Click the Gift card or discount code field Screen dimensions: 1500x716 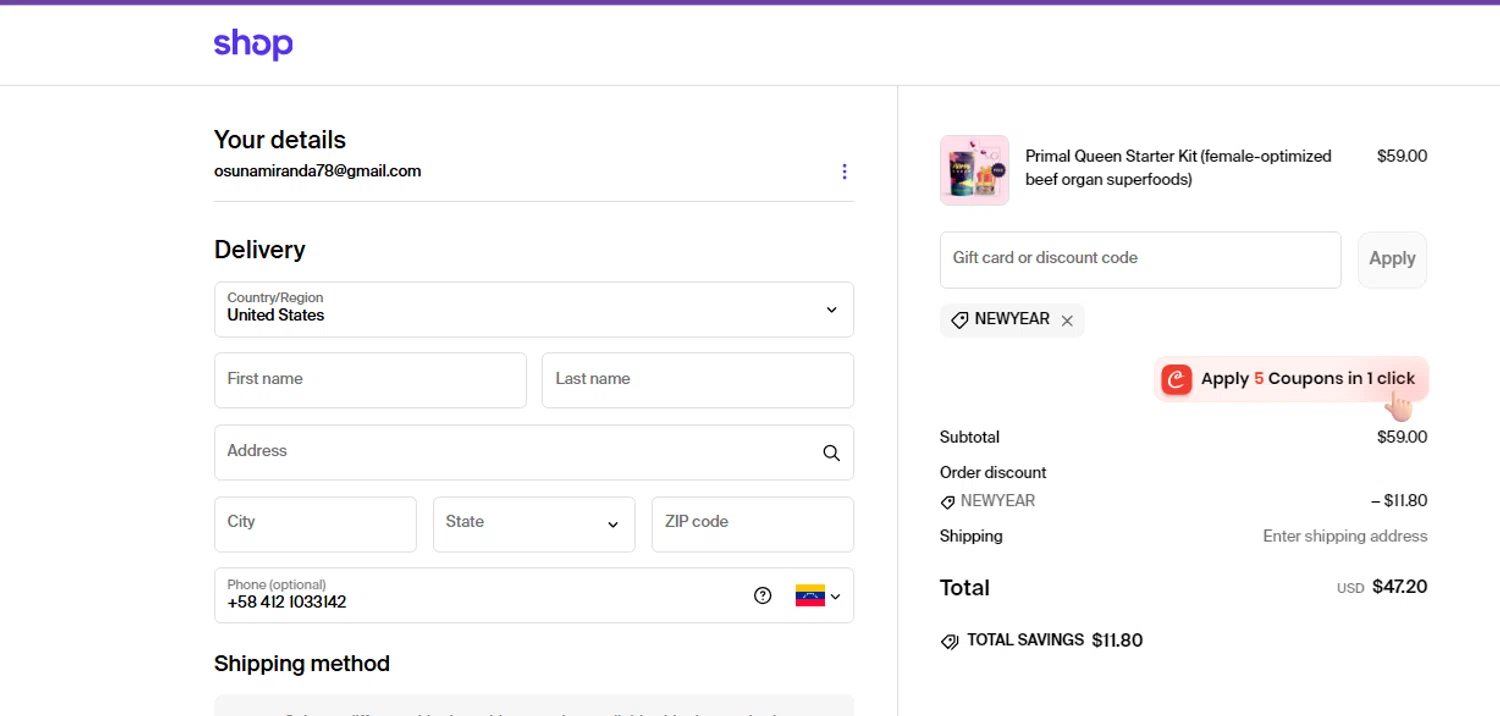pos(1140,260)
